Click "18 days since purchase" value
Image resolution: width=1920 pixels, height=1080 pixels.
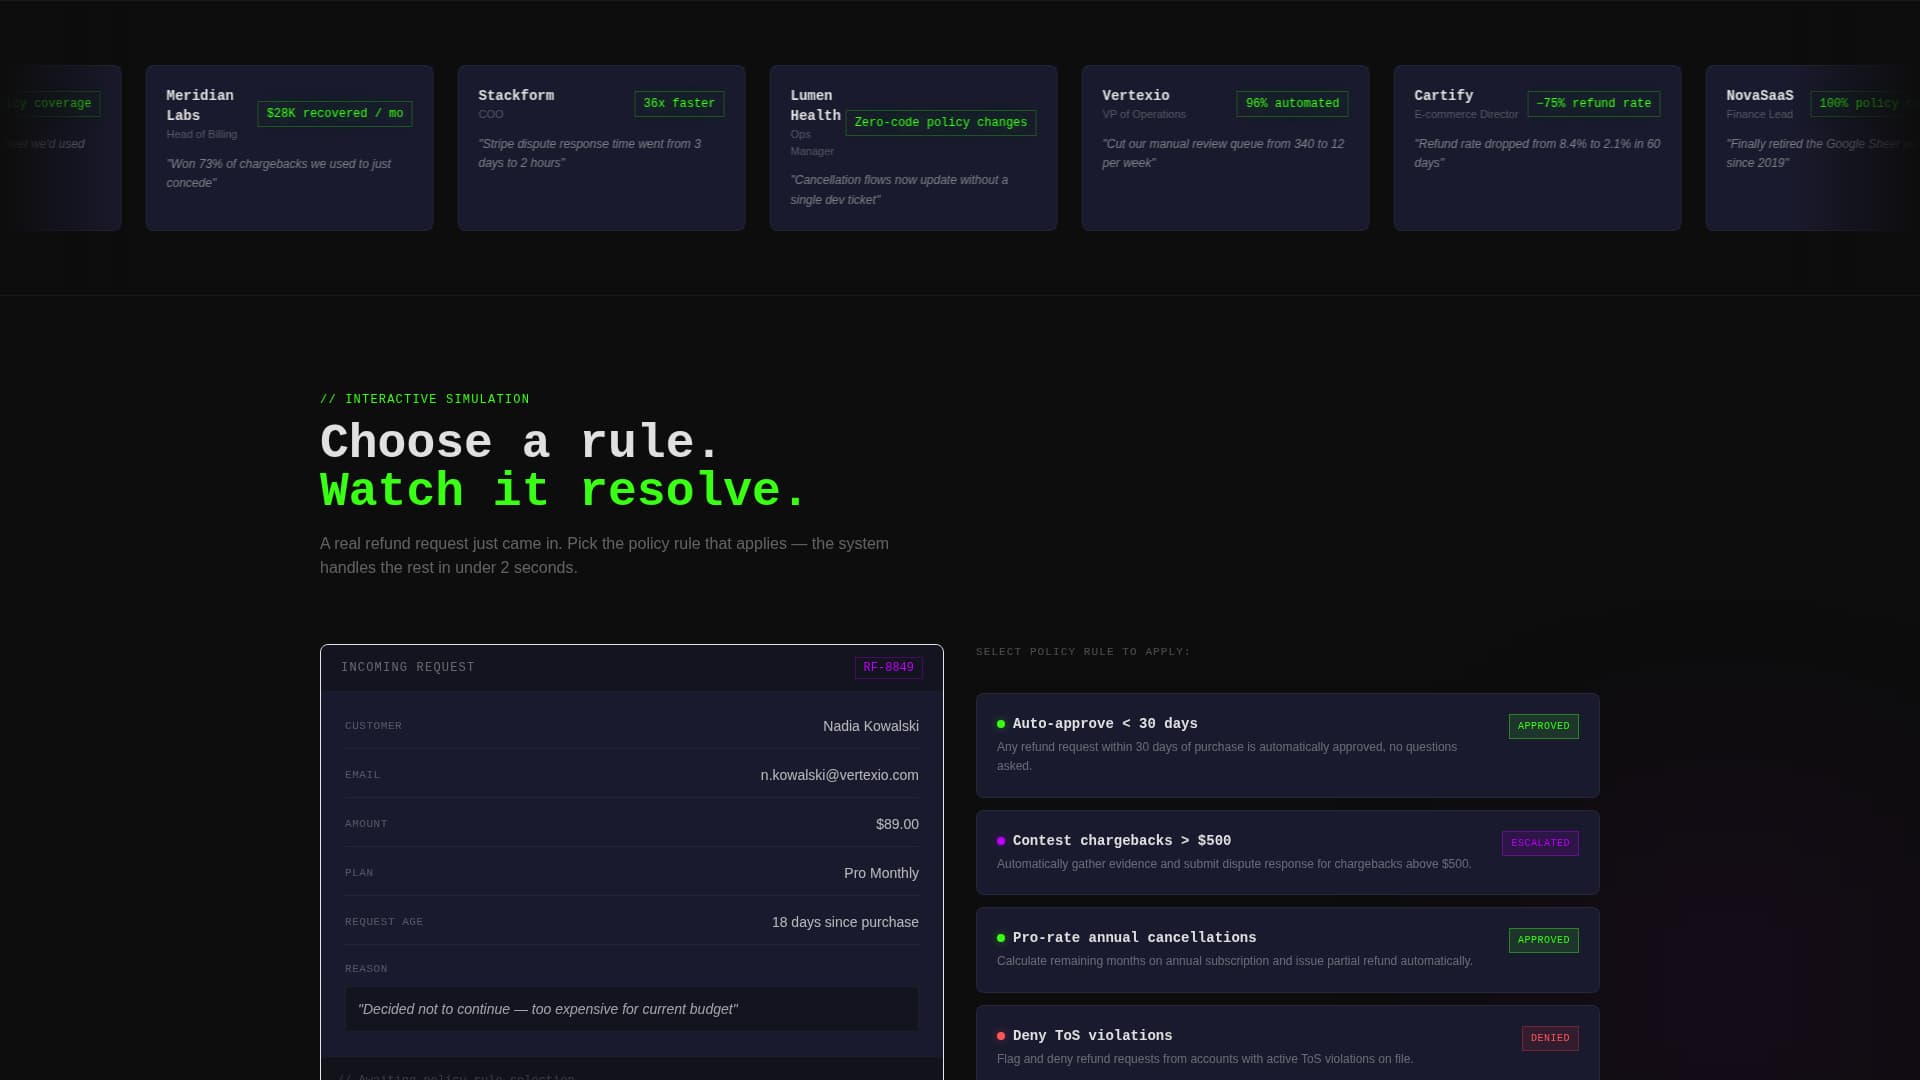pyautogui.click(x=845, y=922)
